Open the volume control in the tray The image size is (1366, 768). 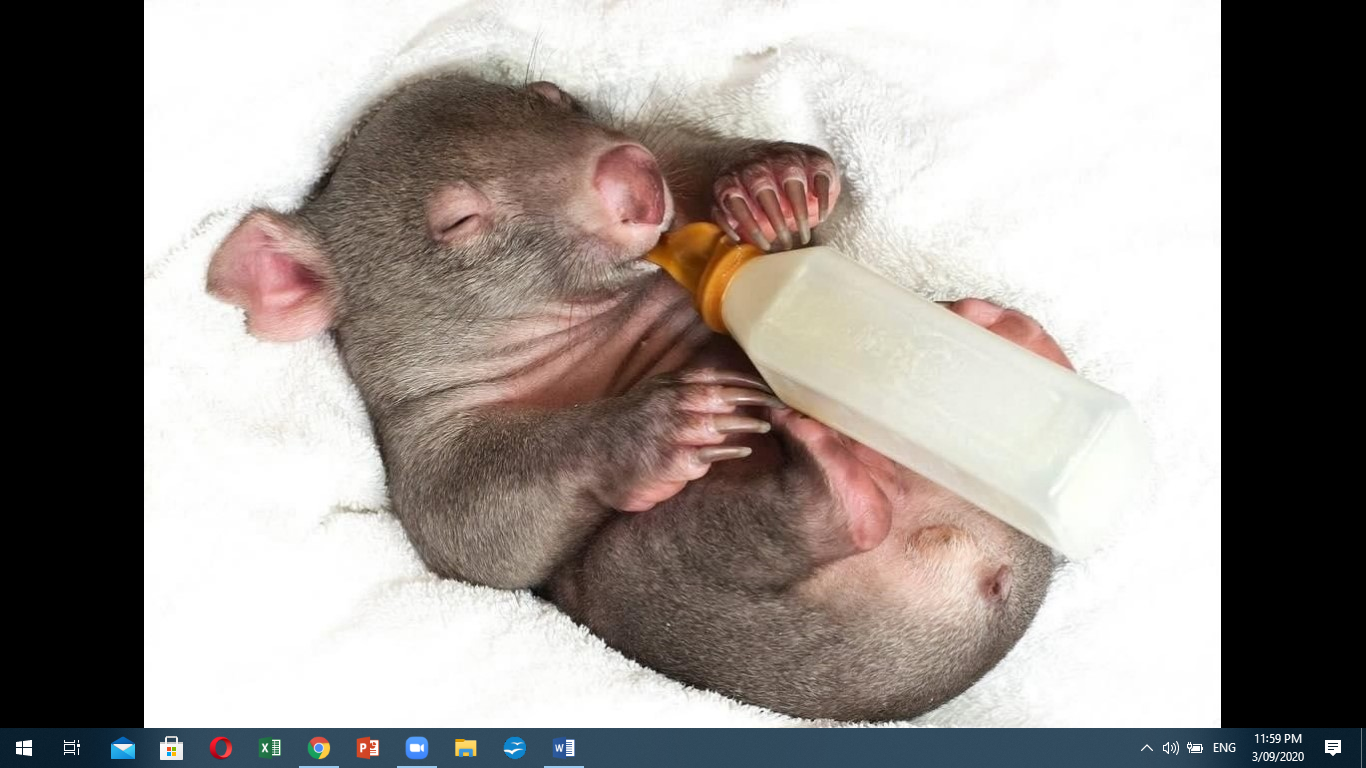[1170, 748]
